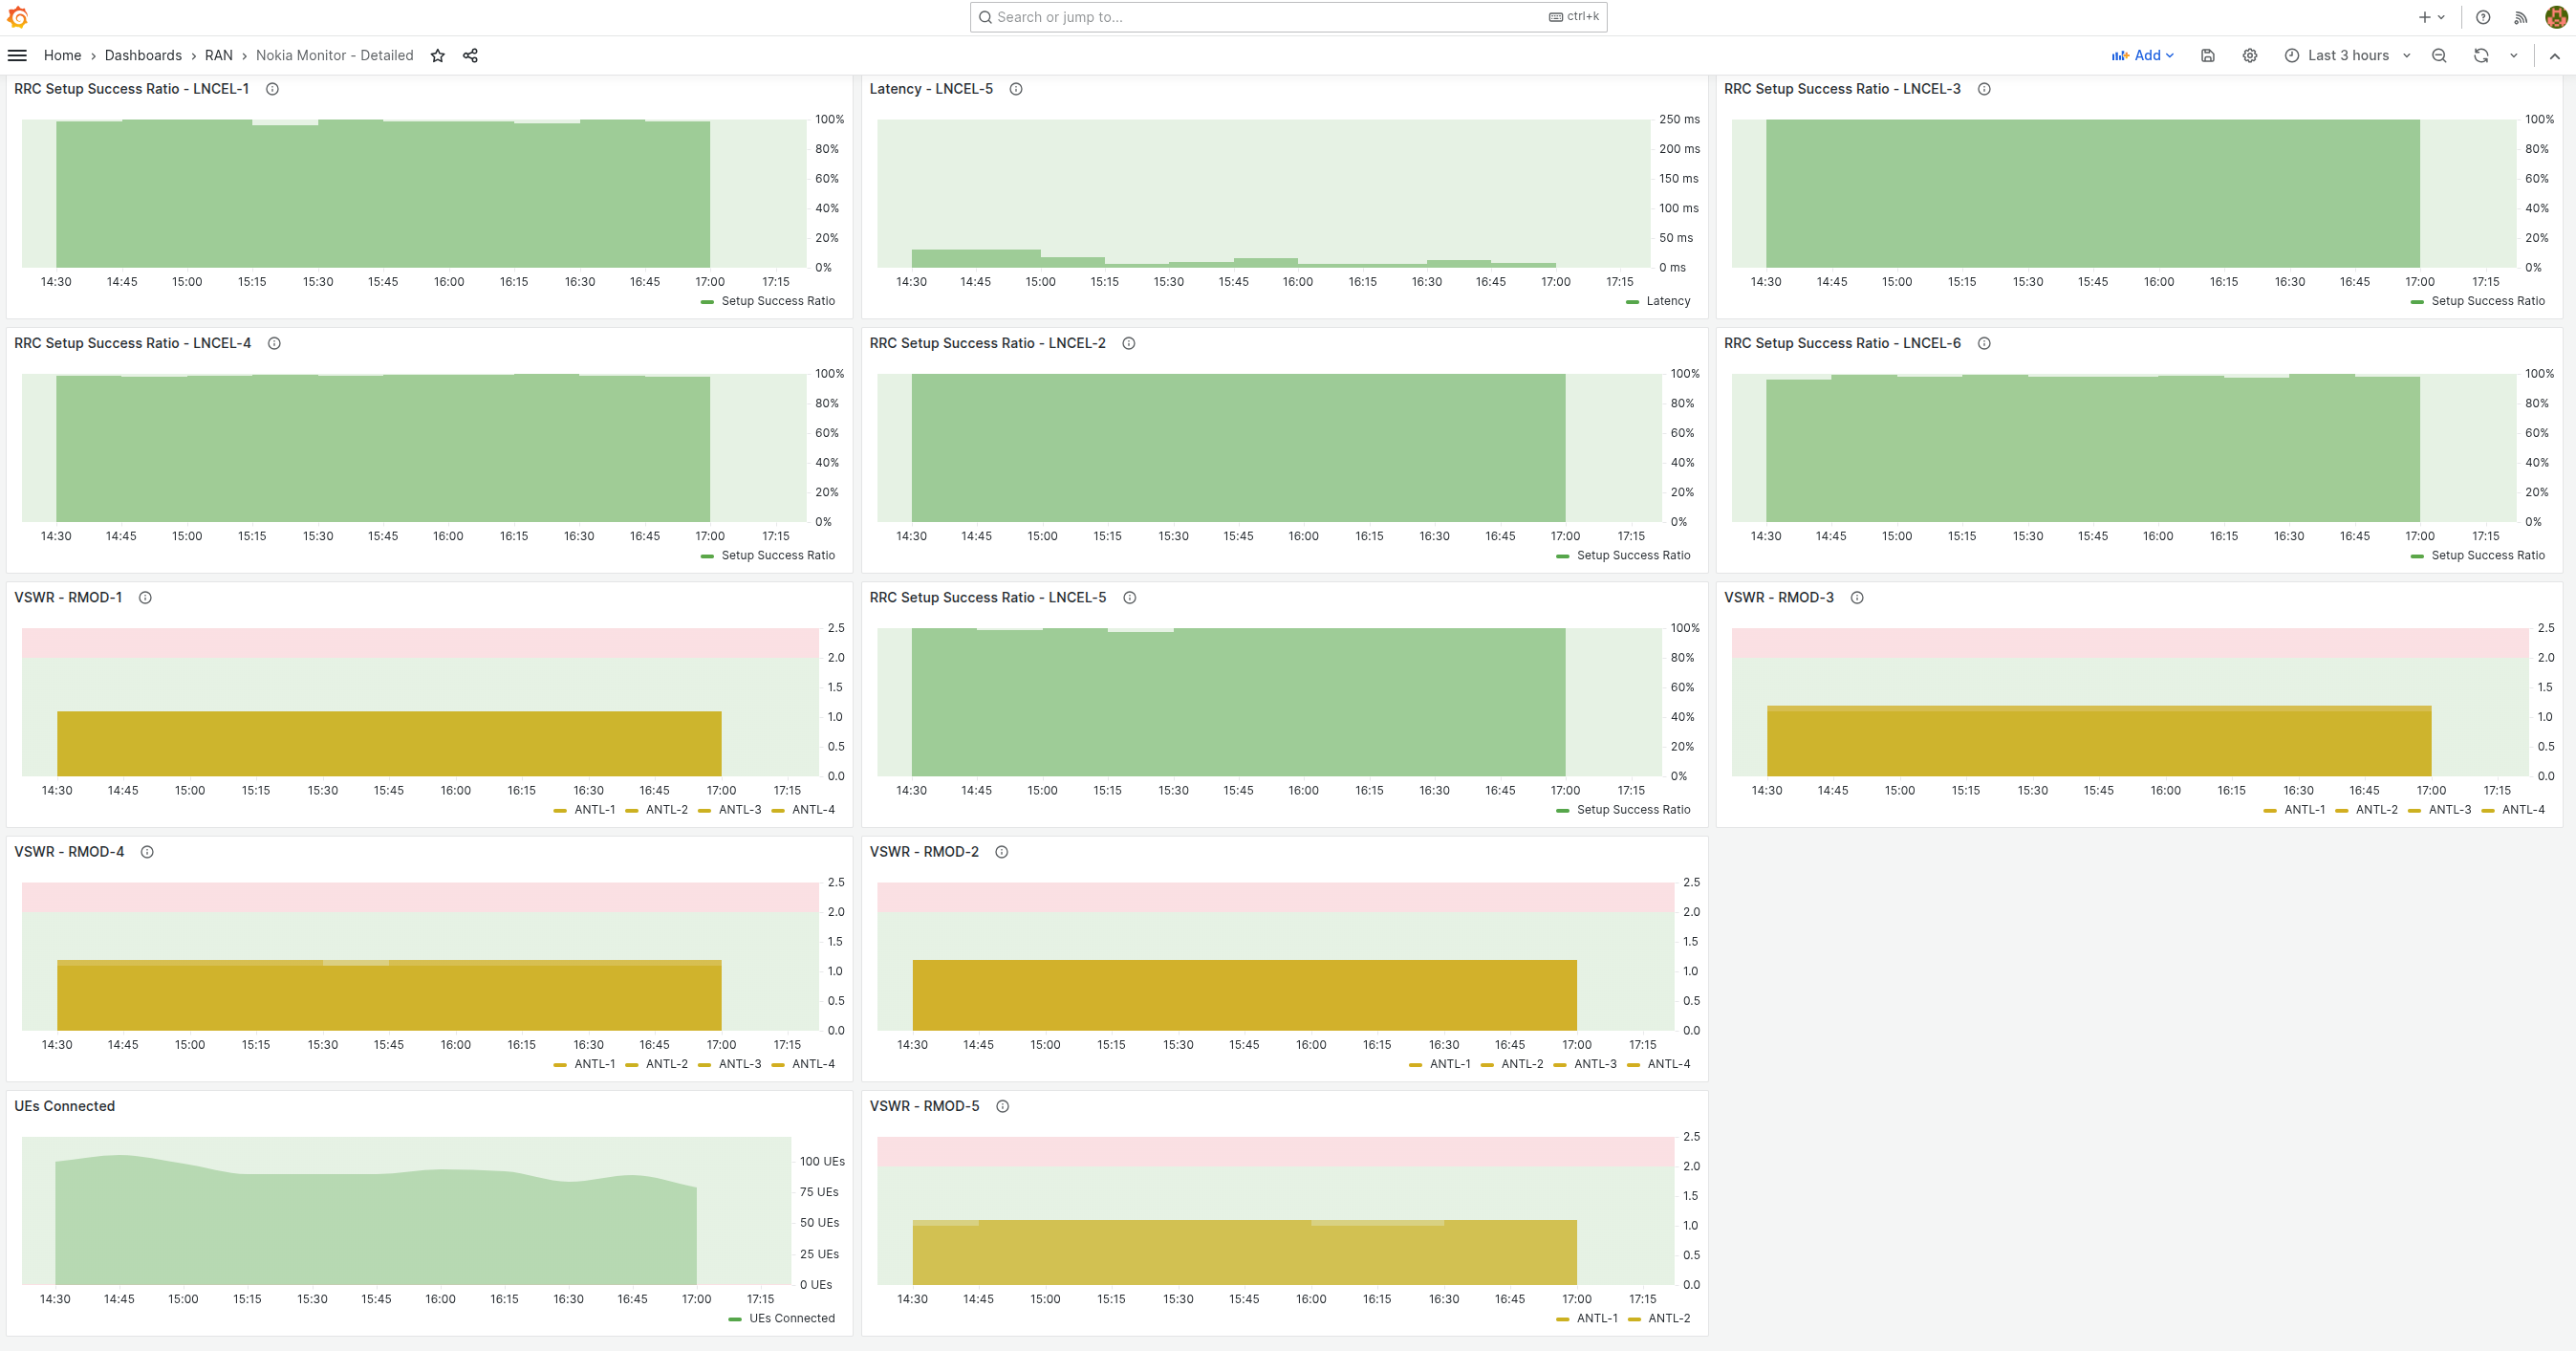The height and width of the screenshot is (1351, 2576).
Task: Show info for RRC Setup Success Ratio LNCEL-3
Action: coord(1984,89)
